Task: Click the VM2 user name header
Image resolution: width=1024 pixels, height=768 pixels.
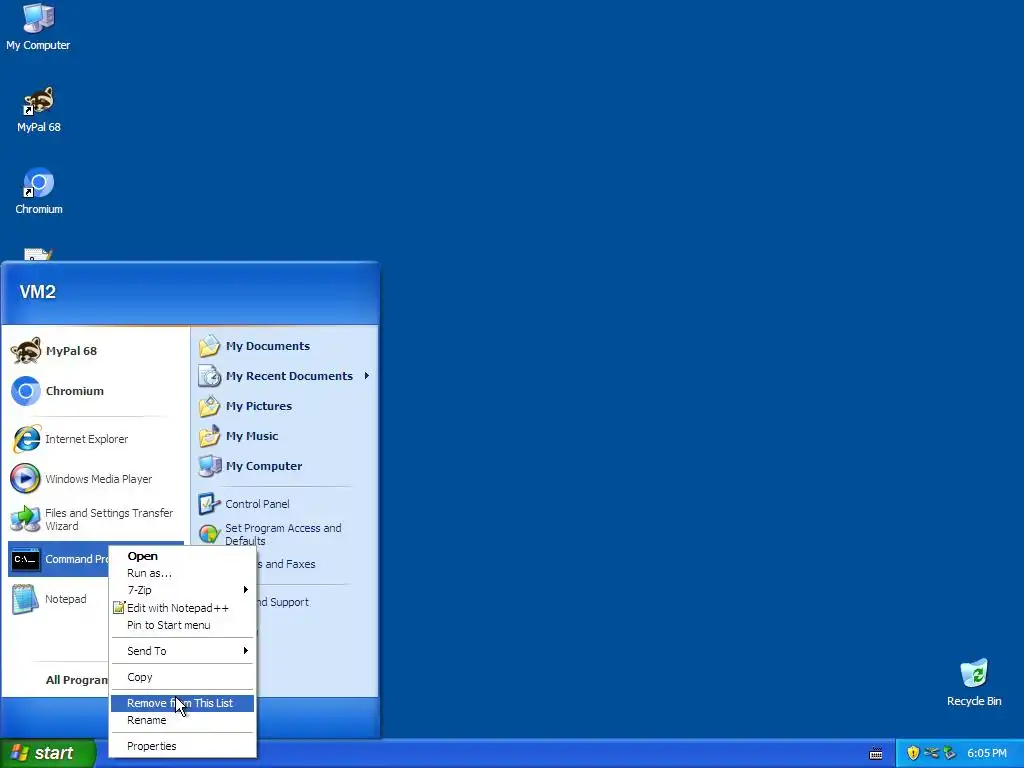Action: click(37, 291)
